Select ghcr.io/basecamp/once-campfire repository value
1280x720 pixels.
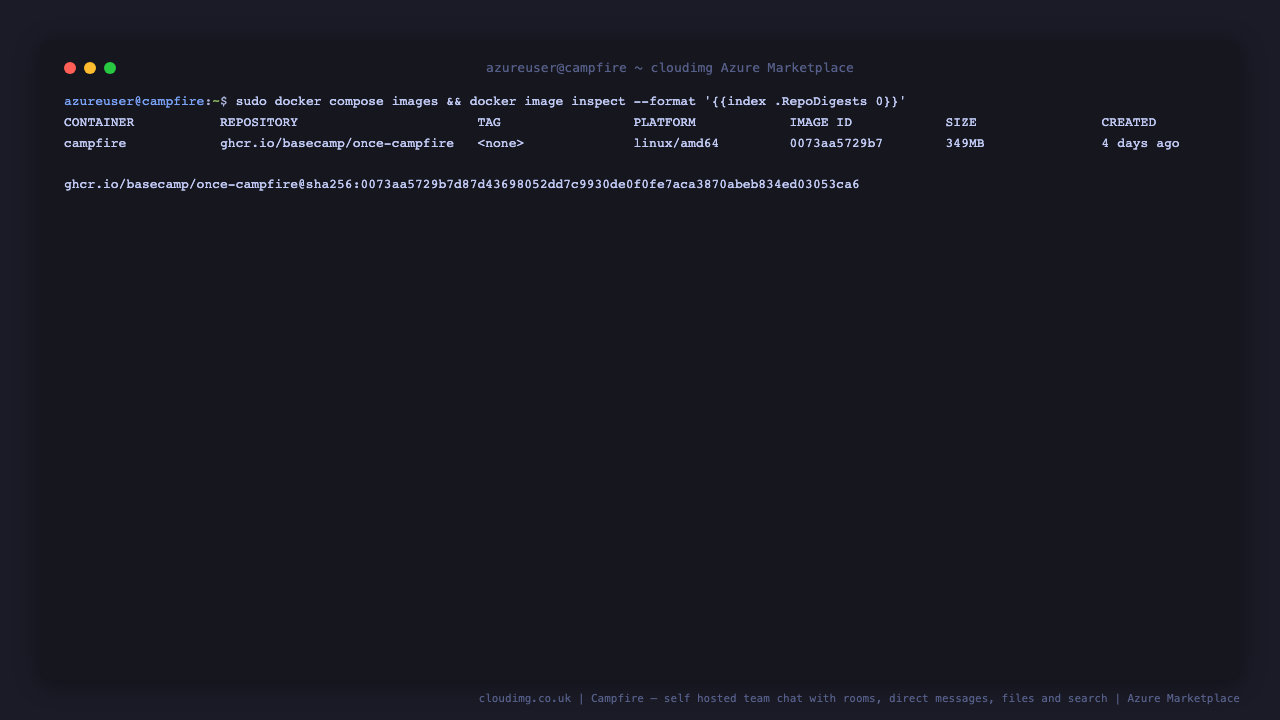(x=337, y=143)
